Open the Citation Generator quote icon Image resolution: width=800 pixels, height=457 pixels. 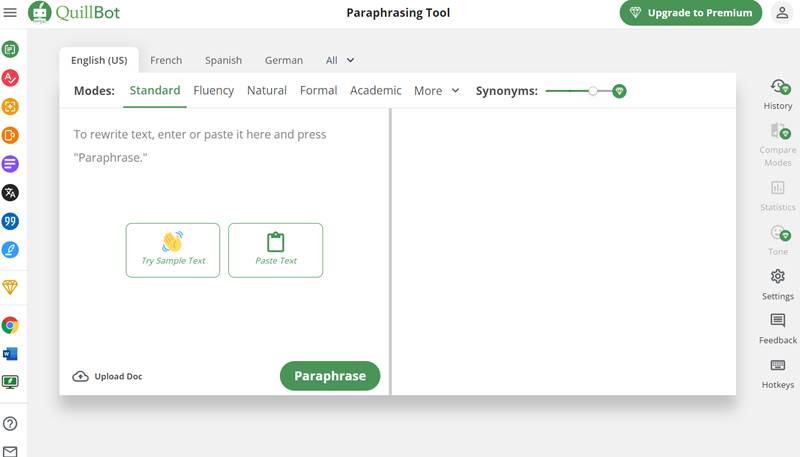click(x=10, y=221)
